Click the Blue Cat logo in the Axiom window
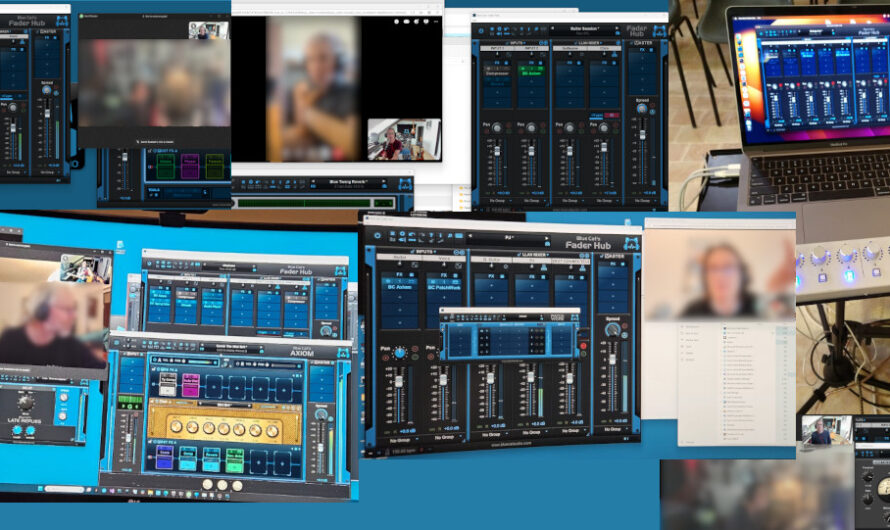This screenshot has height=530, width=890. (343, 353)
